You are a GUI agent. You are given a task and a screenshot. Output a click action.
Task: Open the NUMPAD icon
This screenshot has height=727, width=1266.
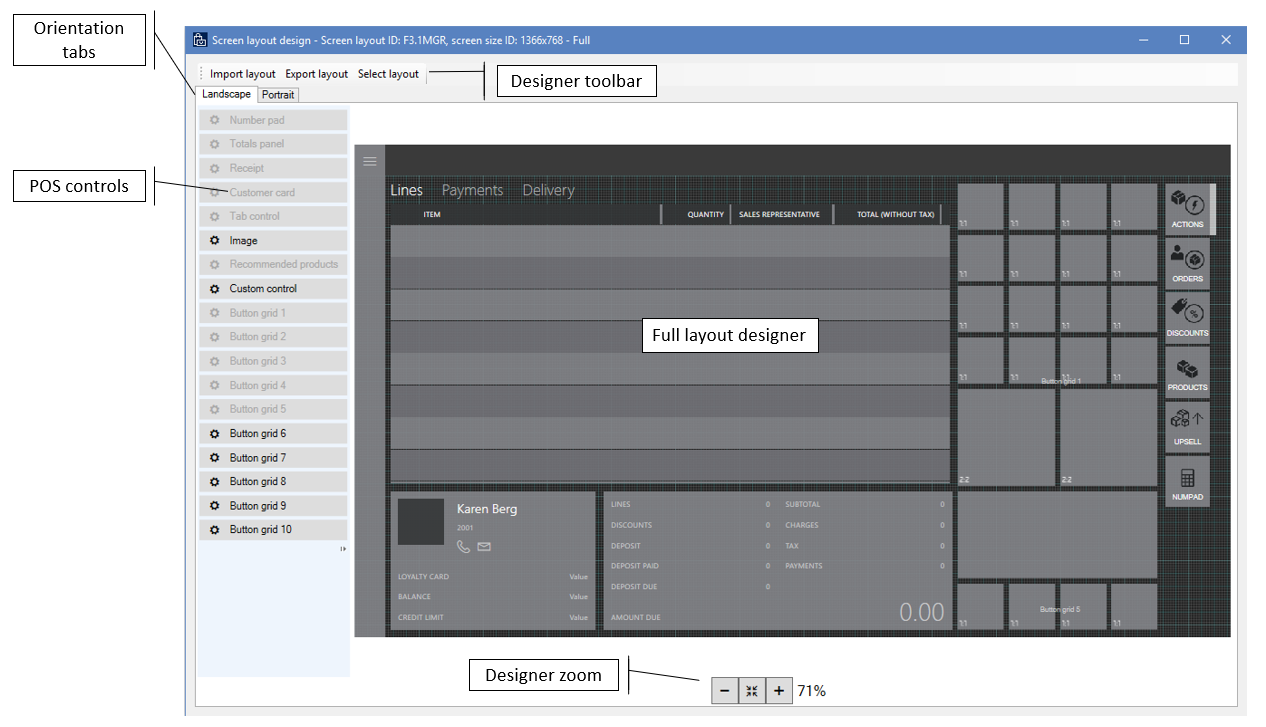click(1187, 480)
